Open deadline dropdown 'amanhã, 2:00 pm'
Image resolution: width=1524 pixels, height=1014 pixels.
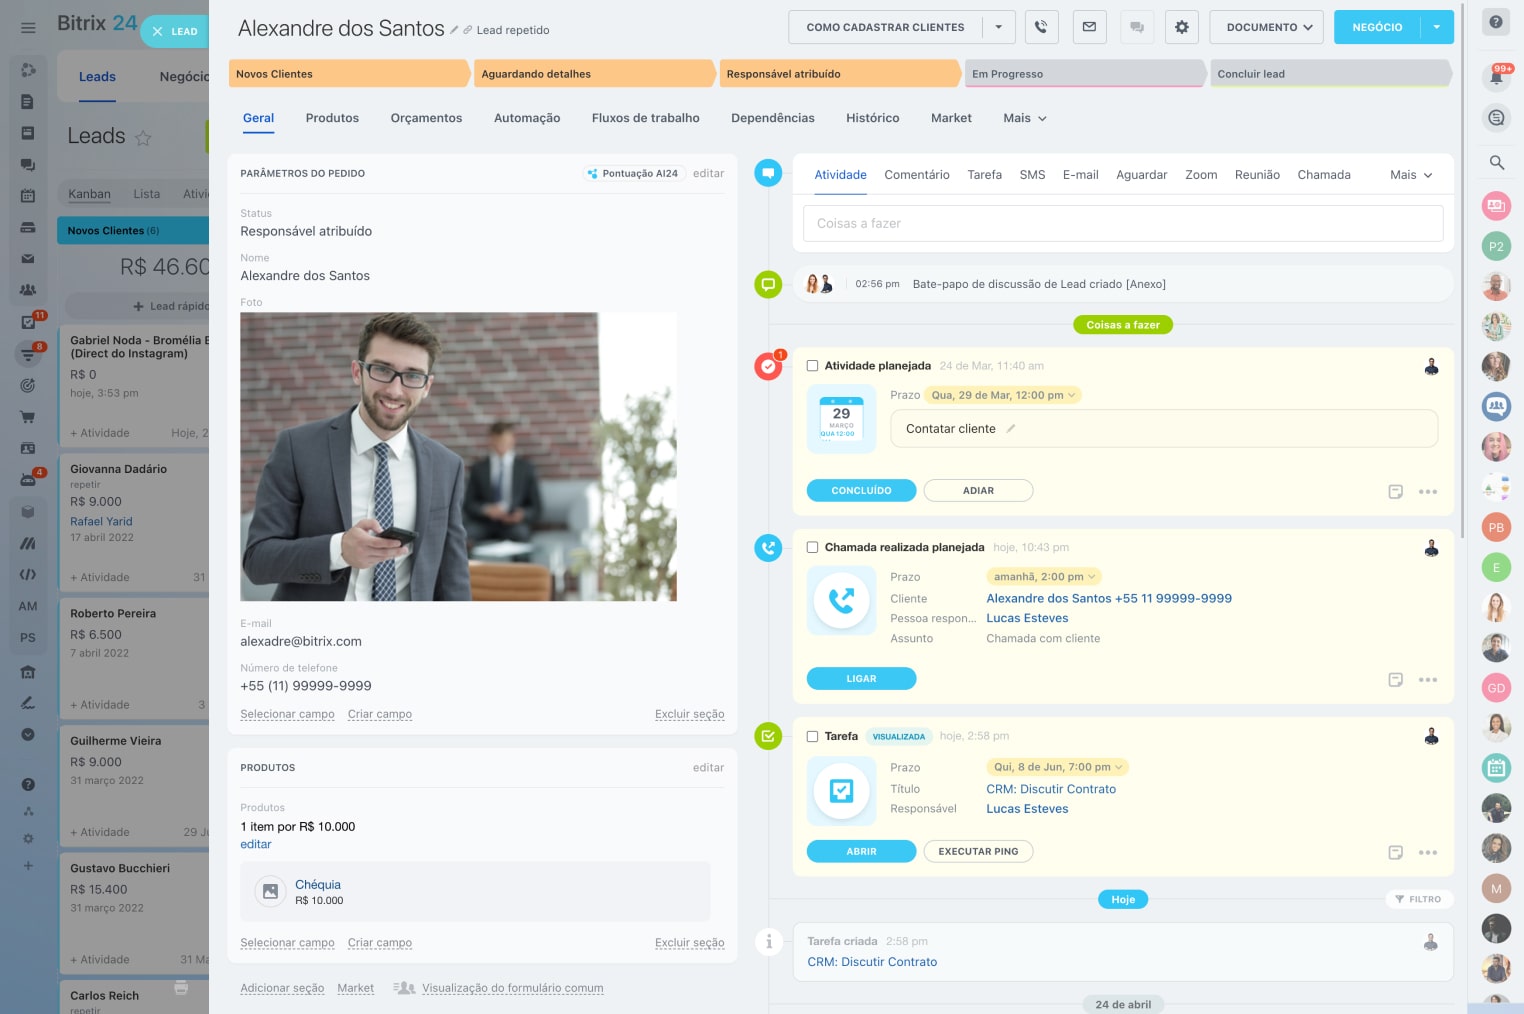point(1045,577)
